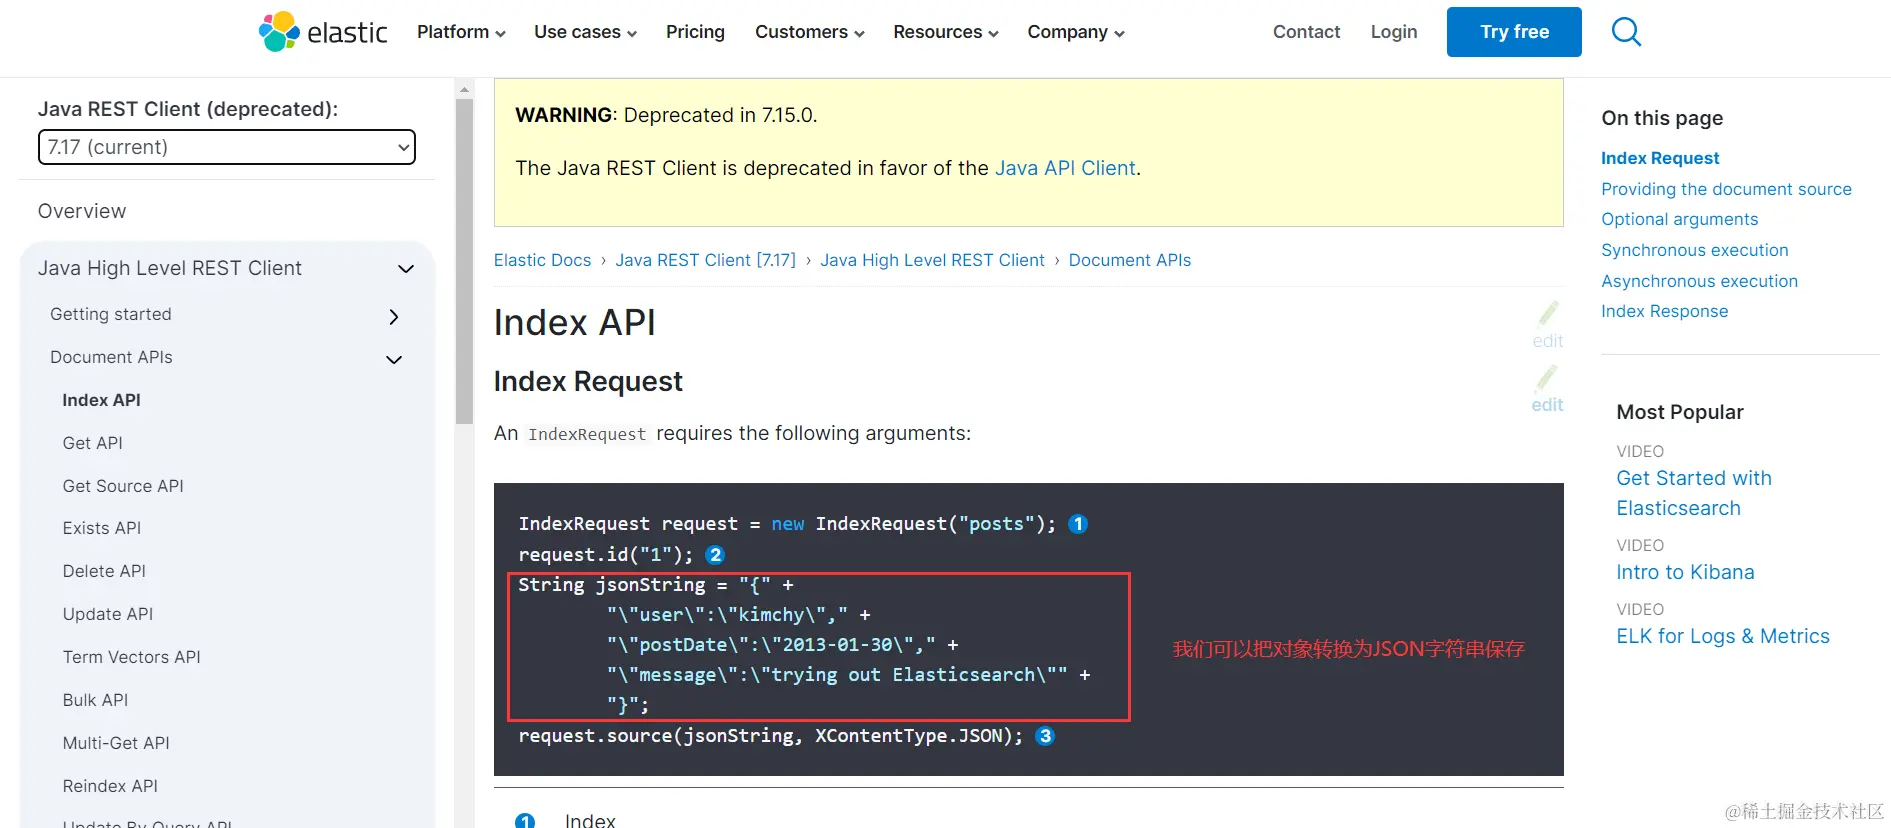Screen dimensions: 1891x828
Task: Open the Platform menu
Action: tap(461, 32)
